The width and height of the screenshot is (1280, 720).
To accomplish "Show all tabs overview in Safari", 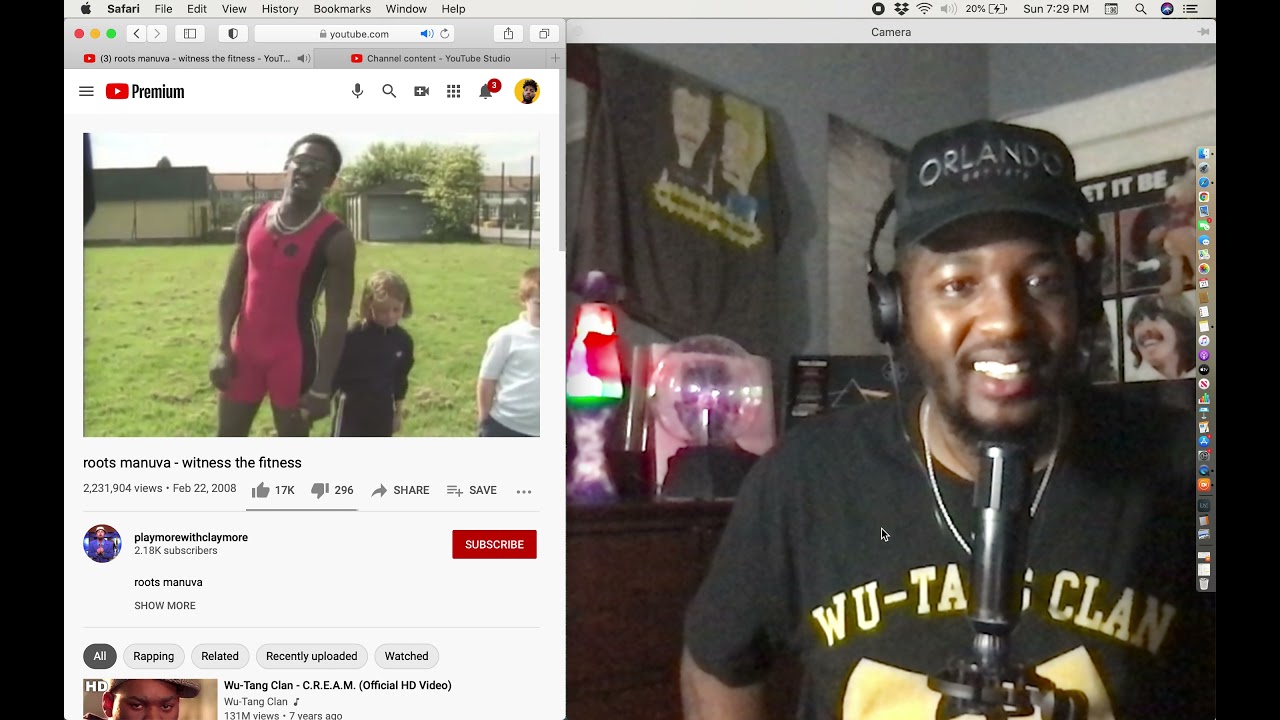I will 544,34.
